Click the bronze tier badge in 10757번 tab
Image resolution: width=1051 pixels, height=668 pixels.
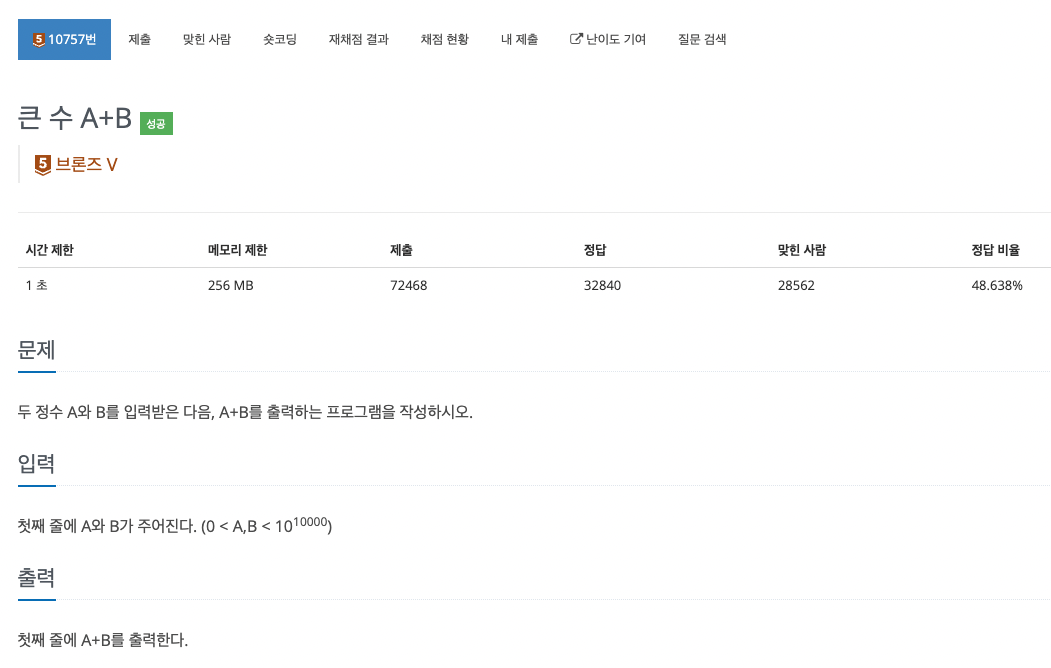click(x=39, y=40)
